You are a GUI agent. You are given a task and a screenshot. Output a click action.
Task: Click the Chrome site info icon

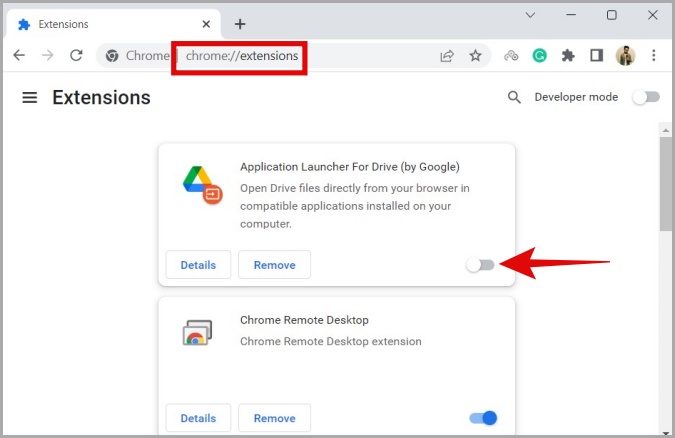112,56
